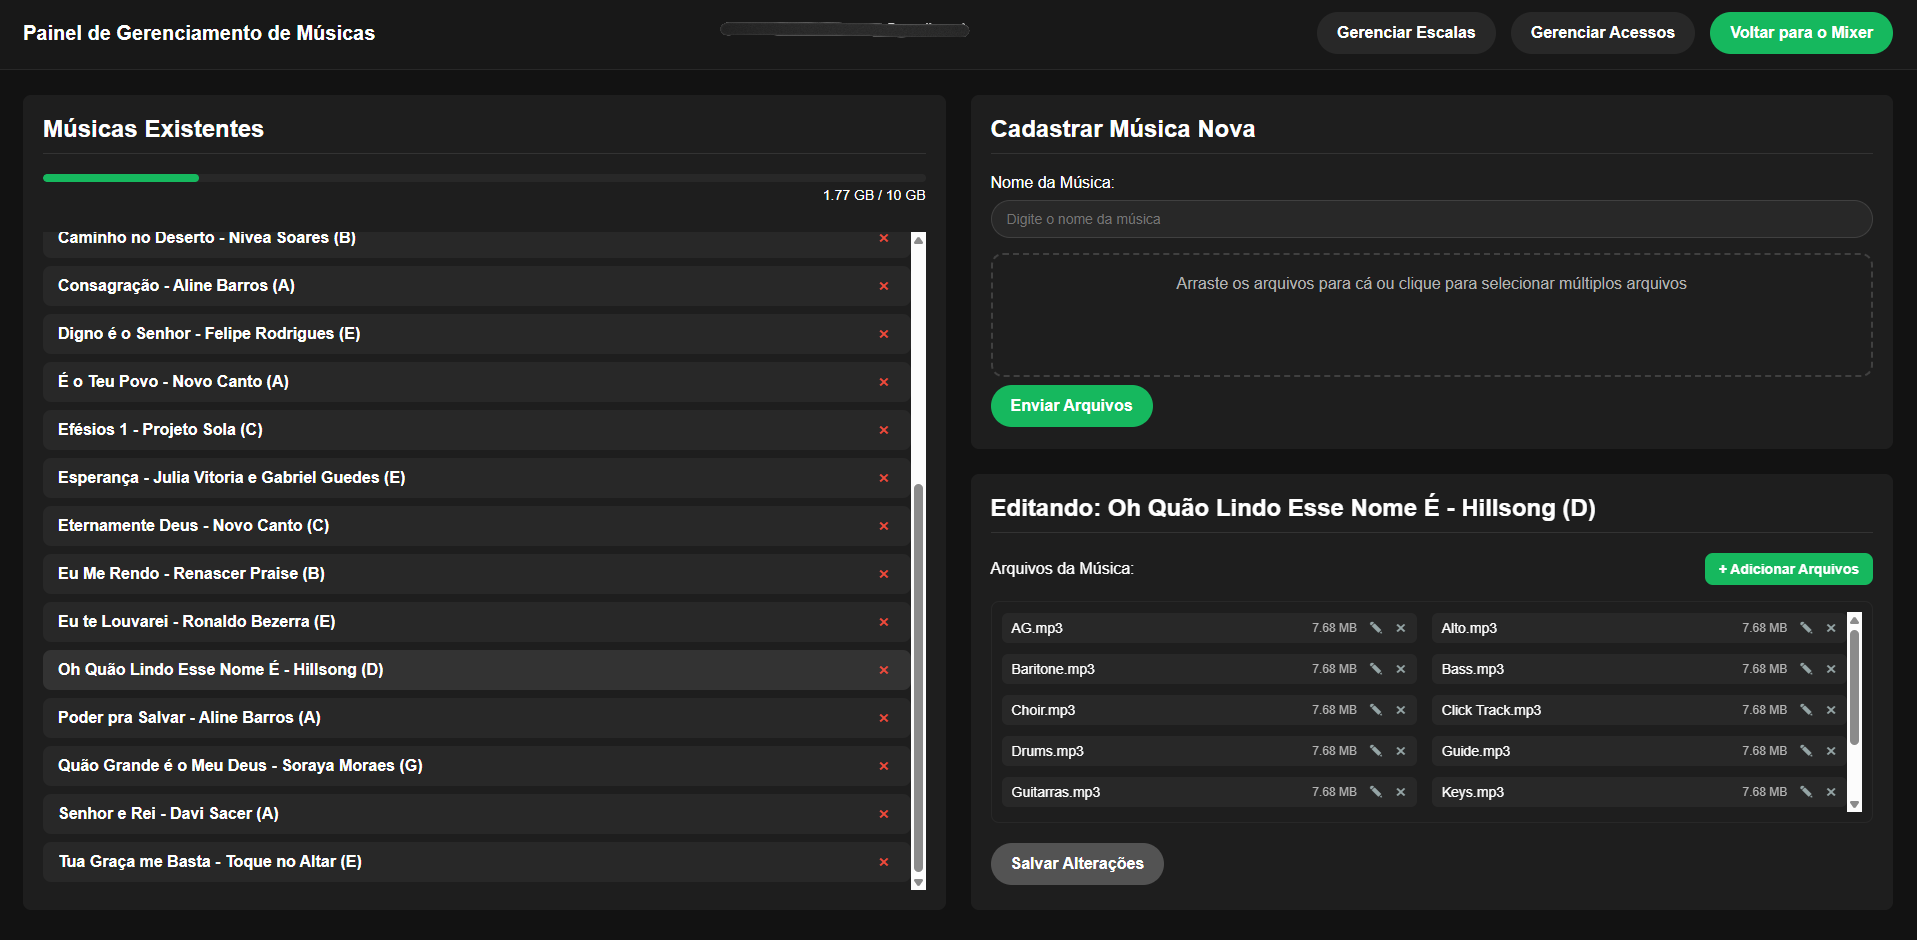The image size is (1917, 940).
Task: Edit the Guitarras.mp3 file name
Action: (x=1375, y=792)
